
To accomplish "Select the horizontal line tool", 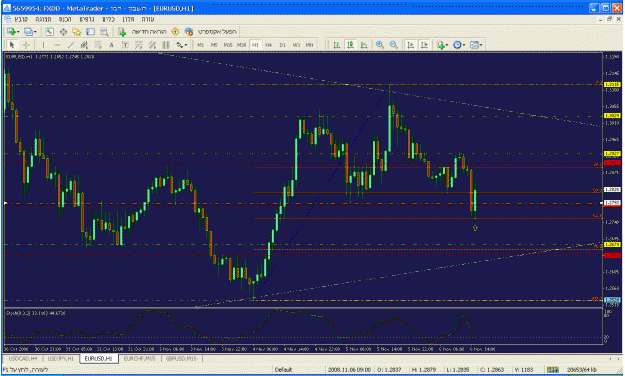I will pyautogui.click(x=57, y=45).
